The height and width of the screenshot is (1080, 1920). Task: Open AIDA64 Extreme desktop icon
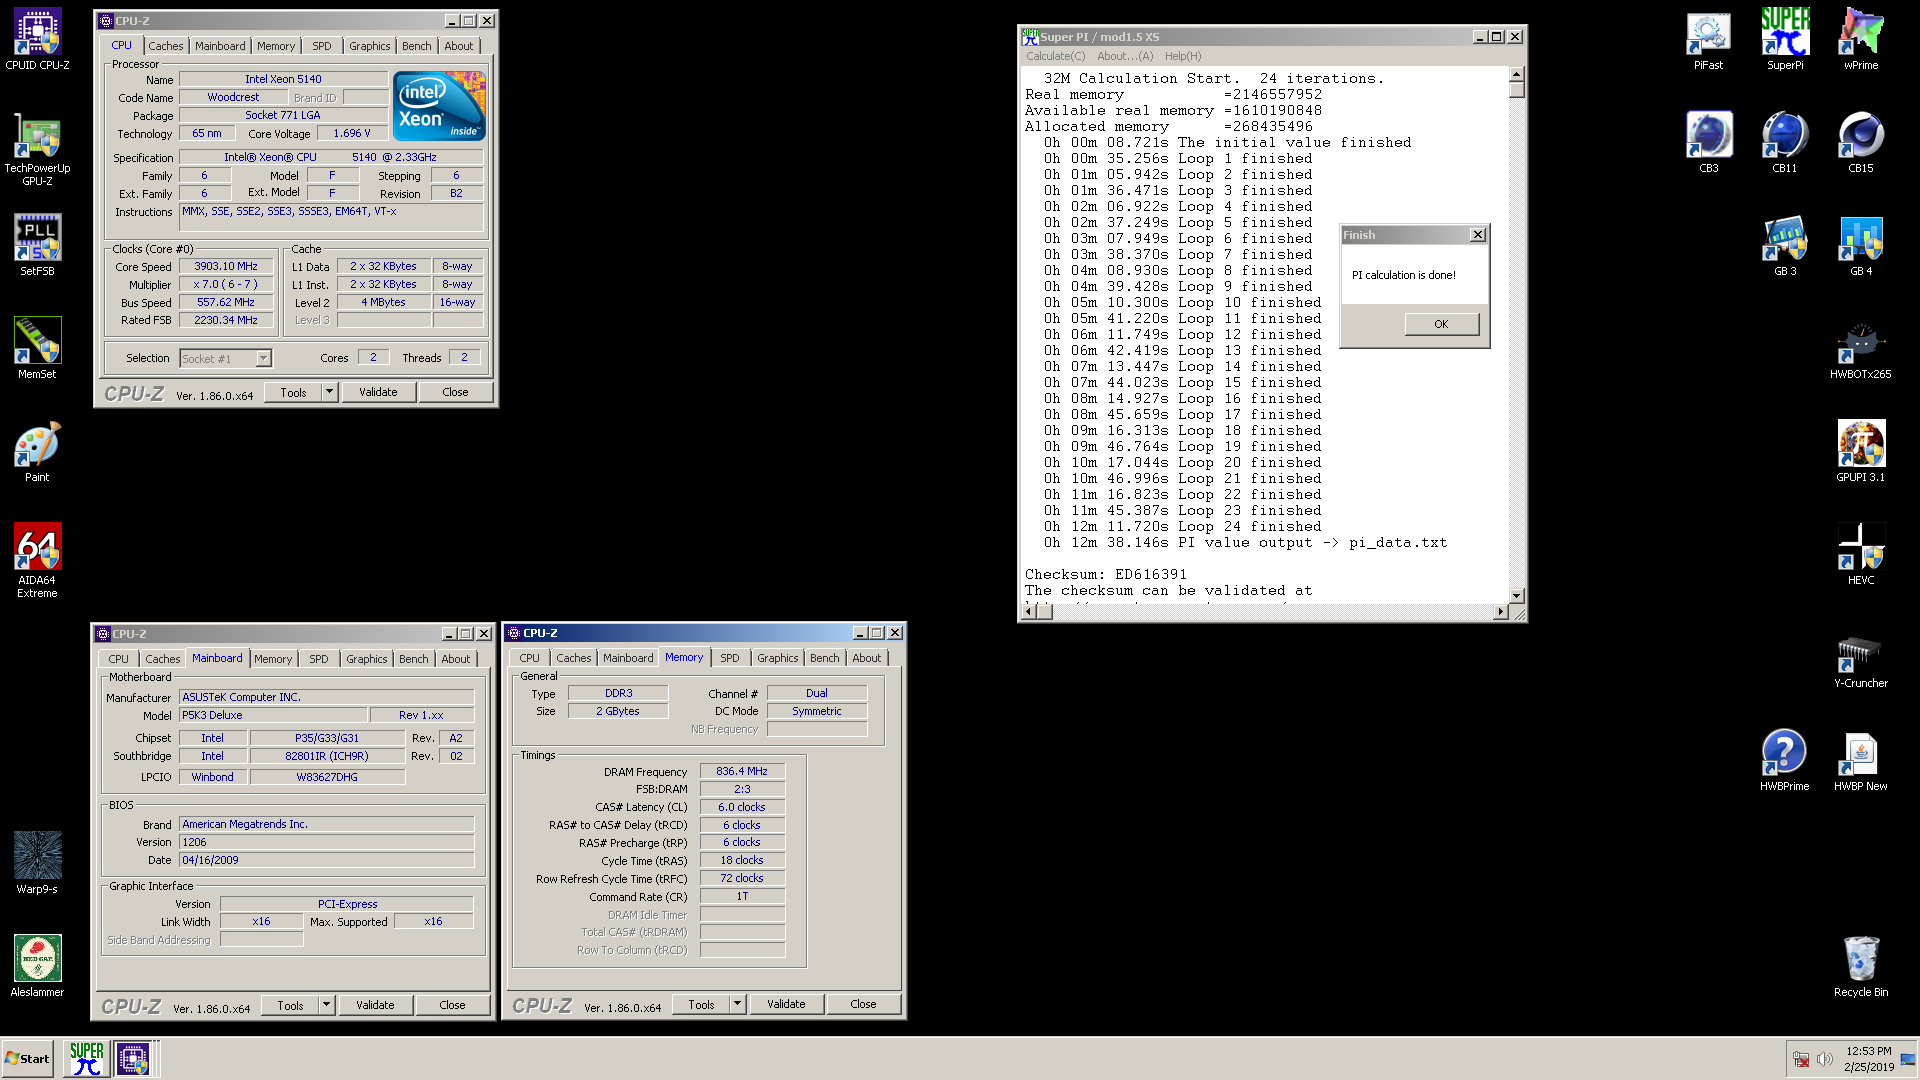(x=37, y=560)
